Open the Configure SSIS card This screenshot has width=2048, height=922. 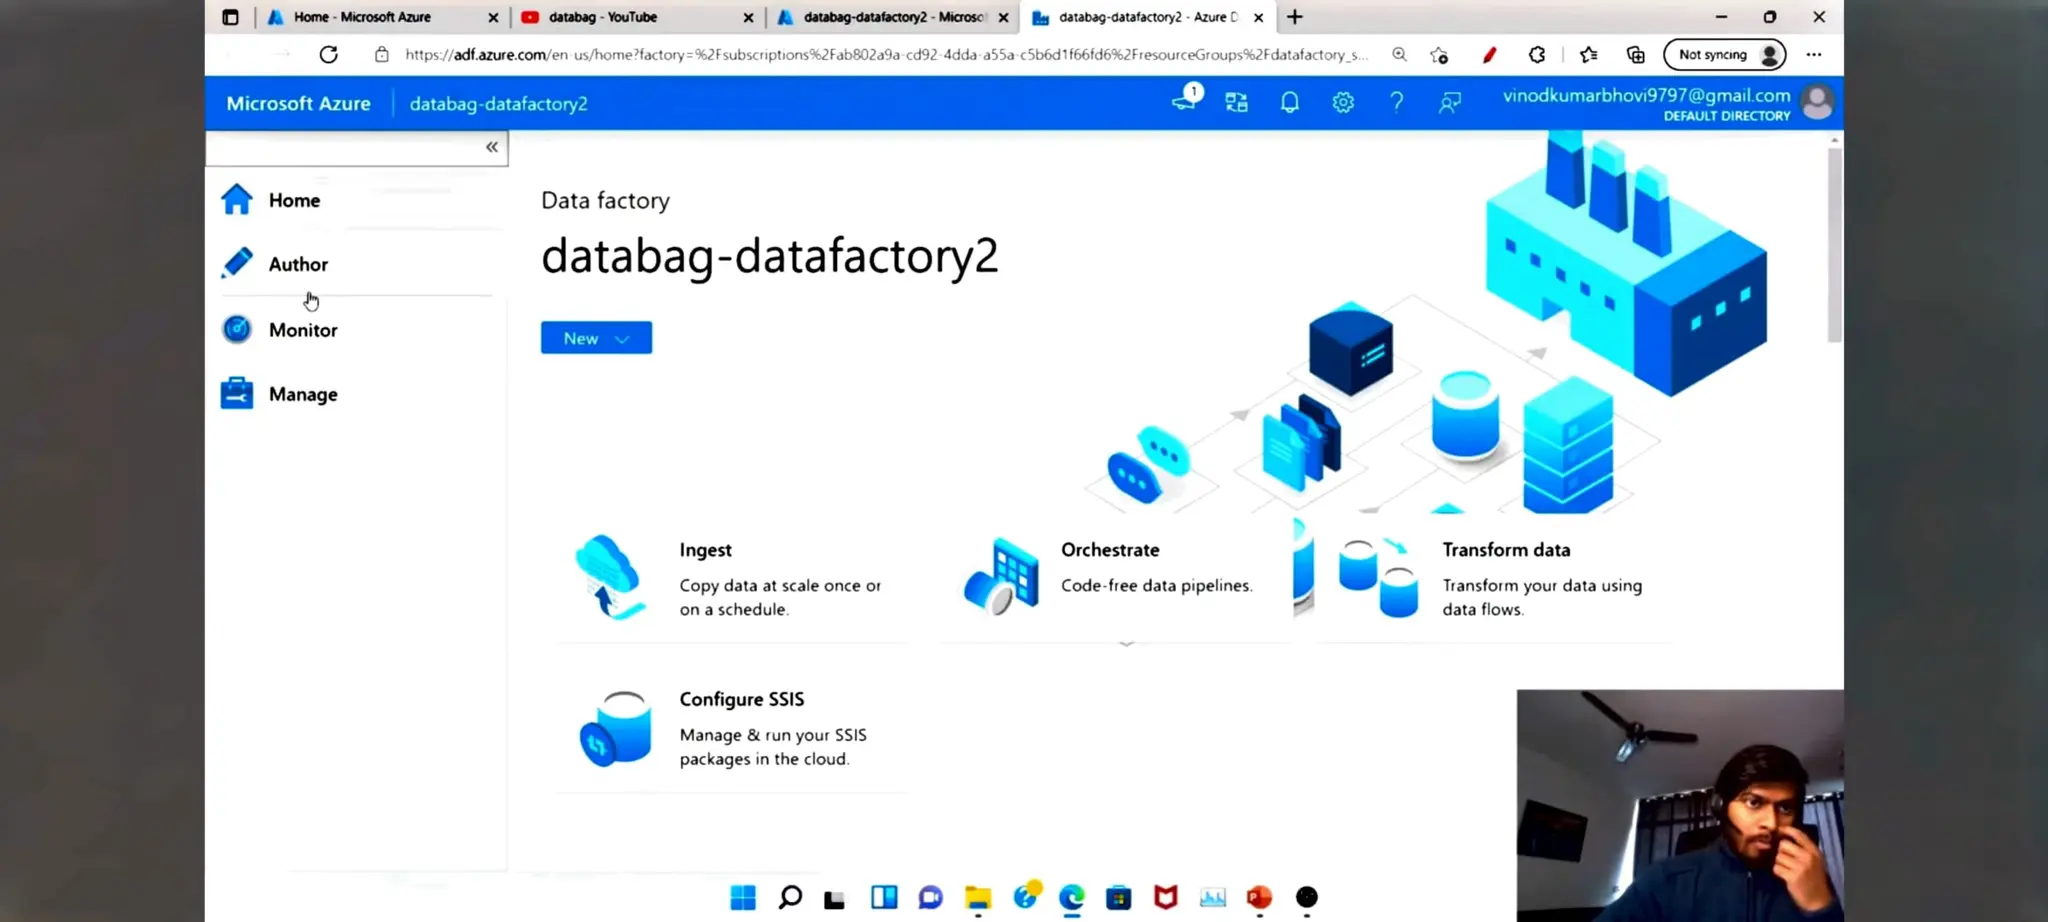(733, 729)
